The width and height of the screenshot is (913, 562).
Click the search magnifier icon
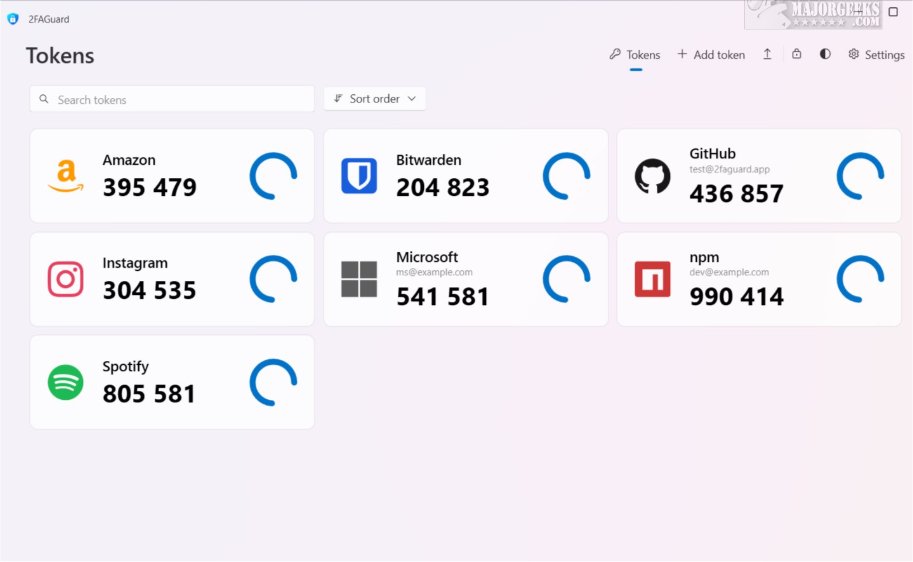coord(44,99)
